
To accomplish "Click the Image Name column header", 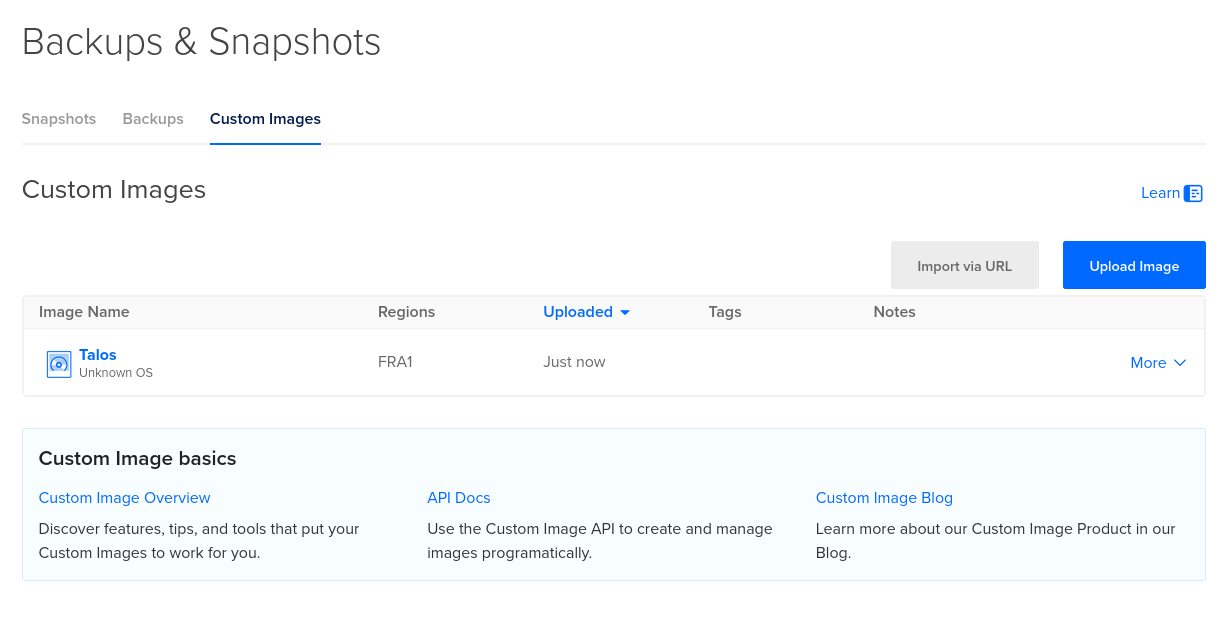I will click(x=84, y=312).
